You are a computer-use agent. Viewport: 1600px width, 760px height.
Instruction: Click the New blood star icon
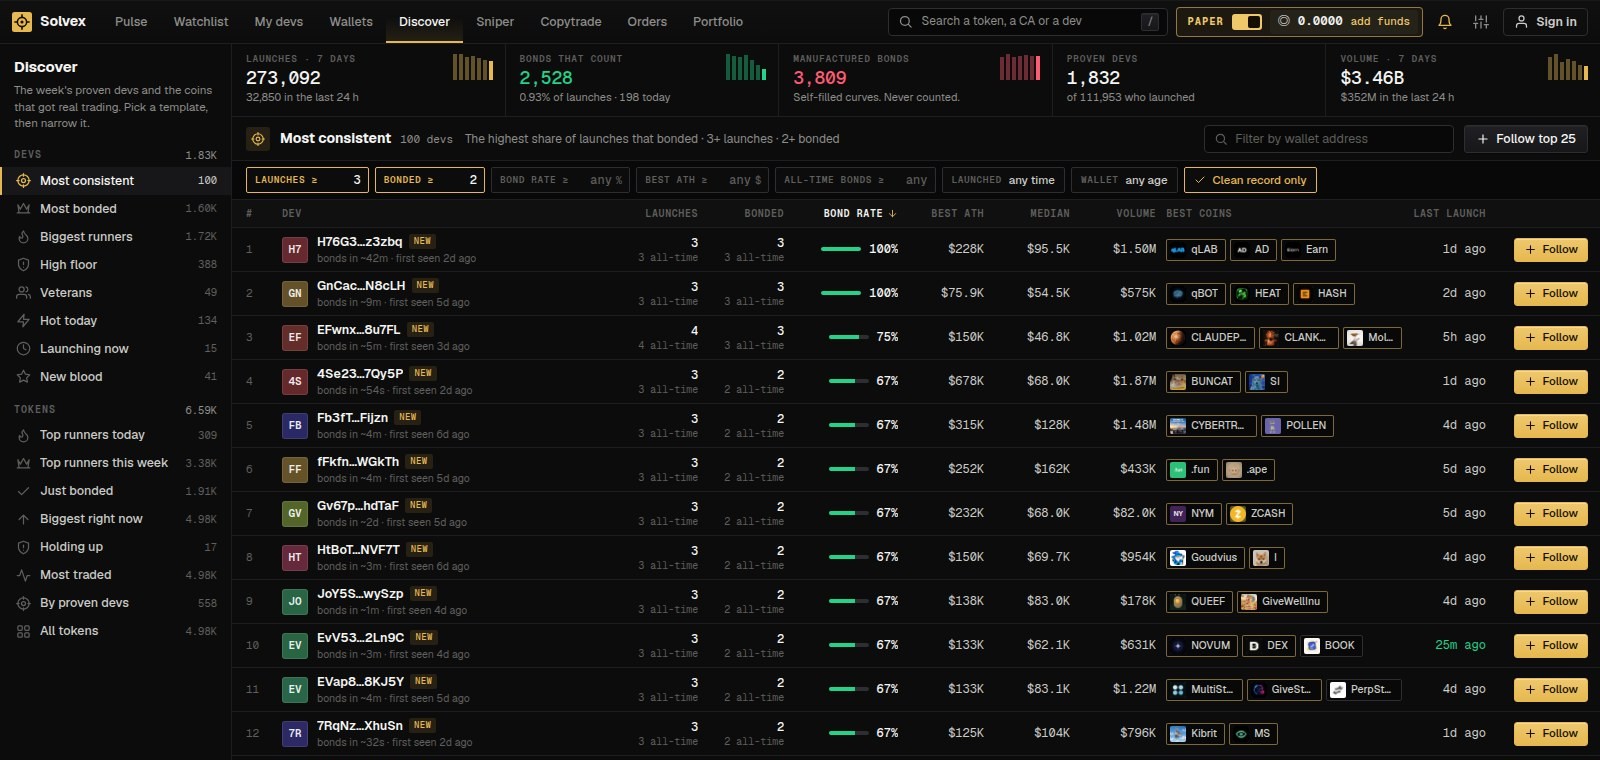(x=23, y=377)
